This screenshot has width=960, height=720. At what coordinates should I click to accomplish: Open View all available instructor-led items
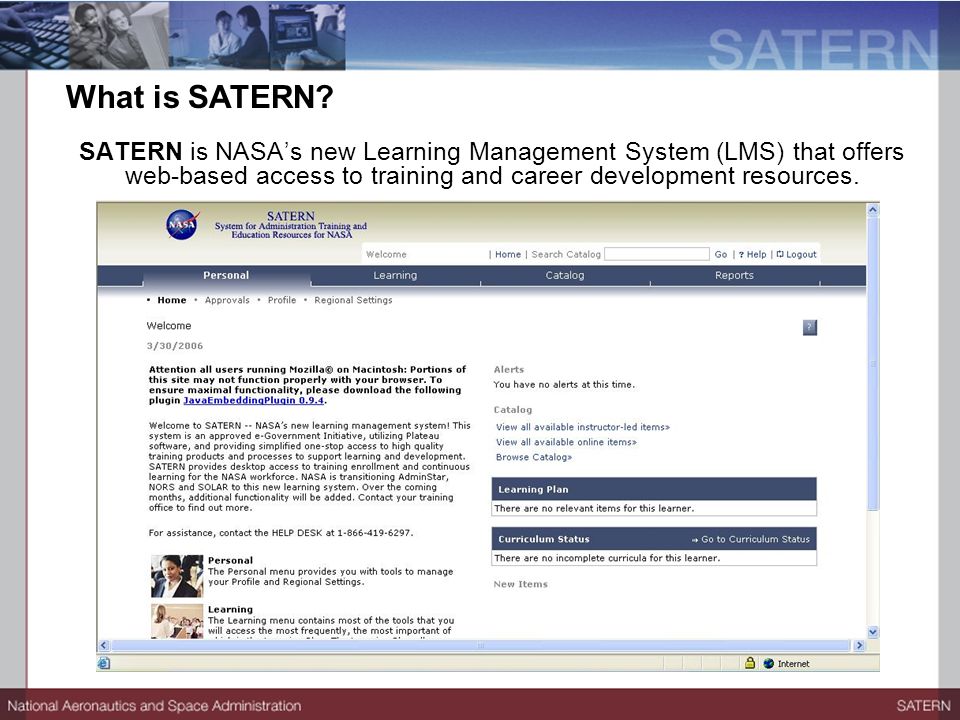click(583, 427)
